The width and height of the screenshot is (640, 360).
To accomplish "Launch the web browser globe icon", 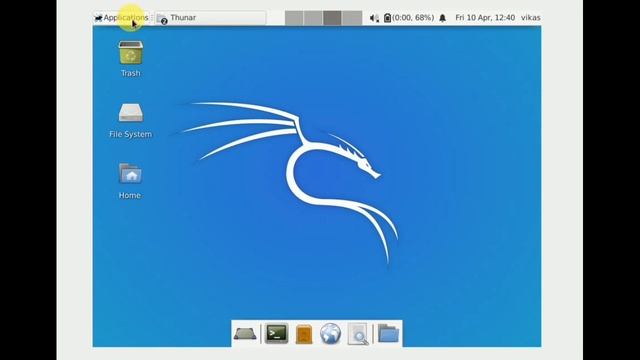I will 330,333.
